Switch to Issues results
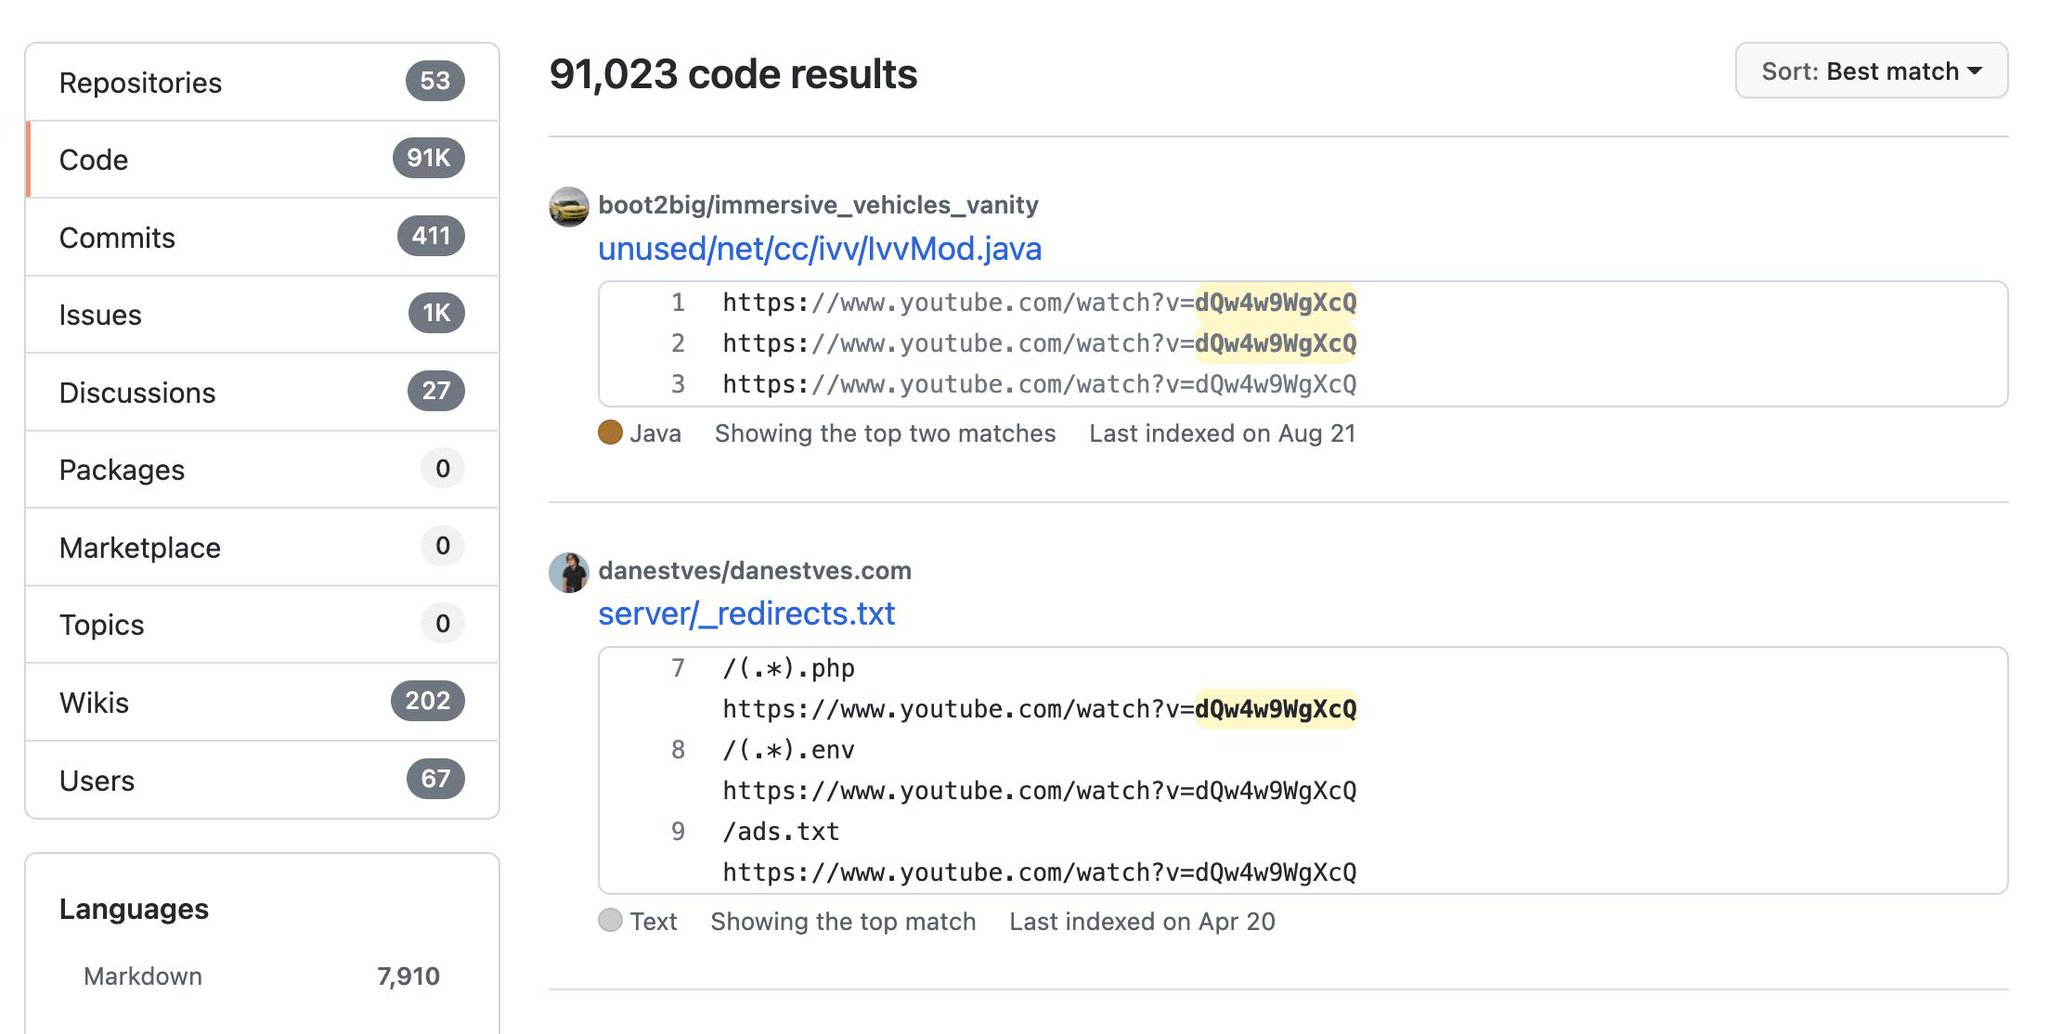2048x1034 pixels. [262, 314]
